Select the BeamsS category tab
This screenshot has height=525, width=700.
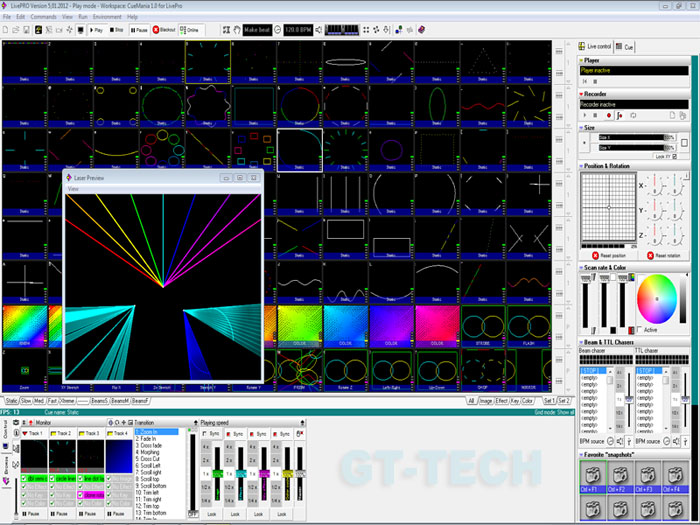click(x=99, y=401)
